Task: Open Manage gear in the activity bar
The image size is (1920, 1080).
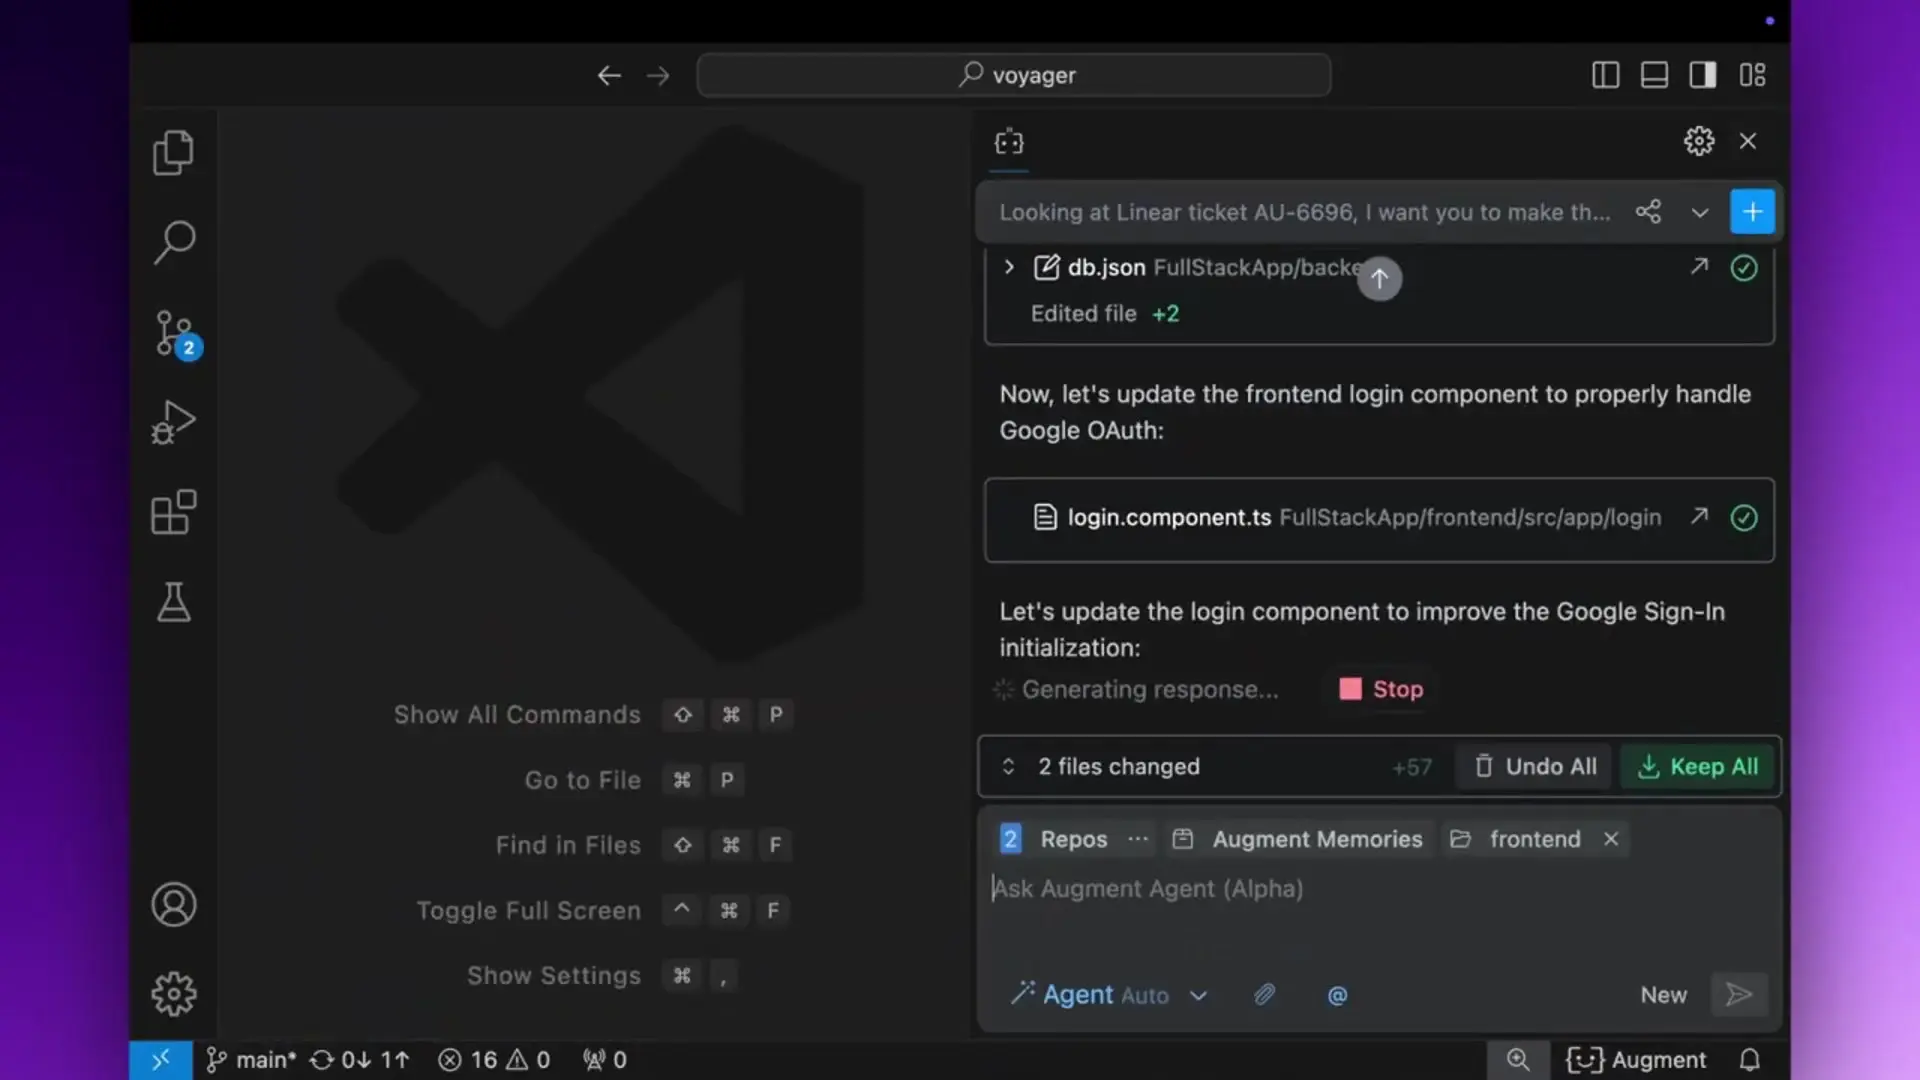Action: click(x=173, y=994)
